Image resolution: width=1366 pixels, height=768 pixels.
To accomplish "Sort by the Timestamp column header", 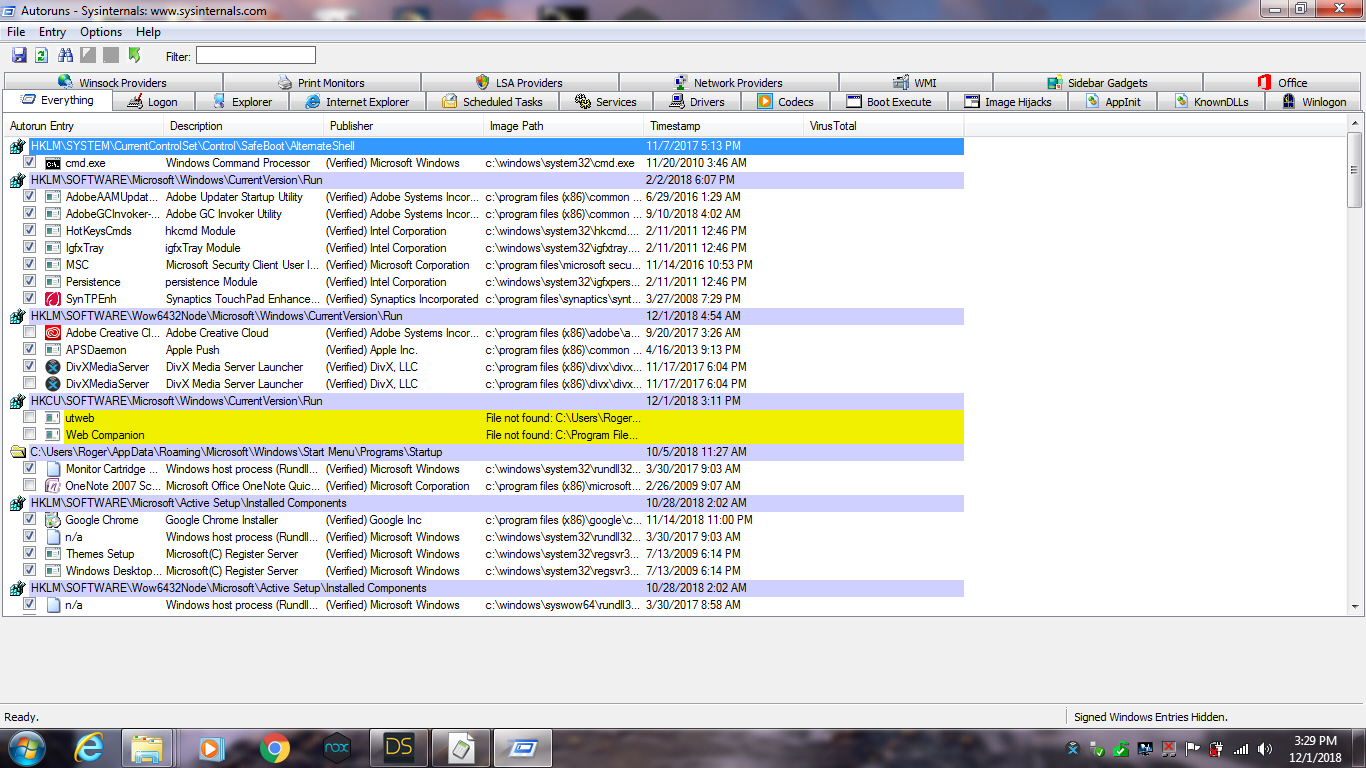I will click(x=725, y=126).
